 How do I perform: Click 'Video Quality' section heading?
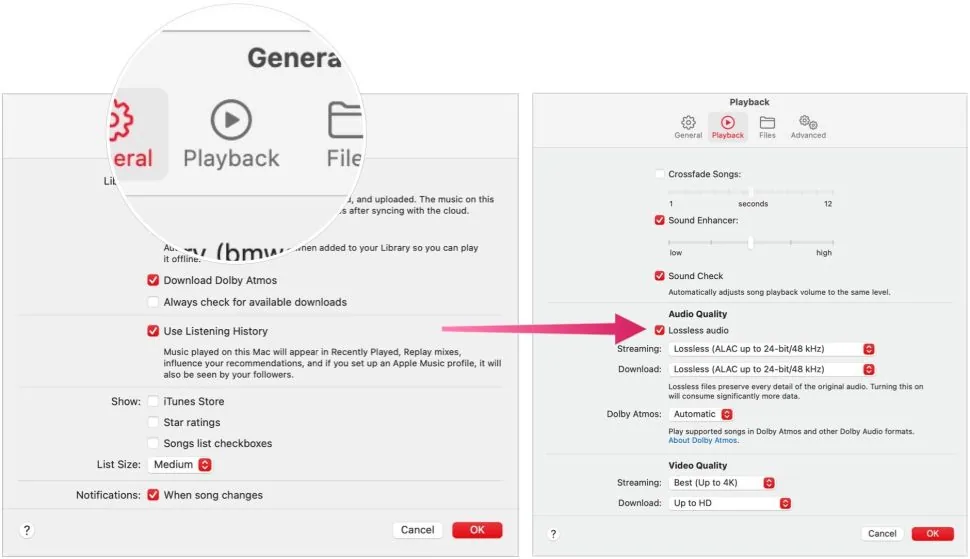[697, 466]
